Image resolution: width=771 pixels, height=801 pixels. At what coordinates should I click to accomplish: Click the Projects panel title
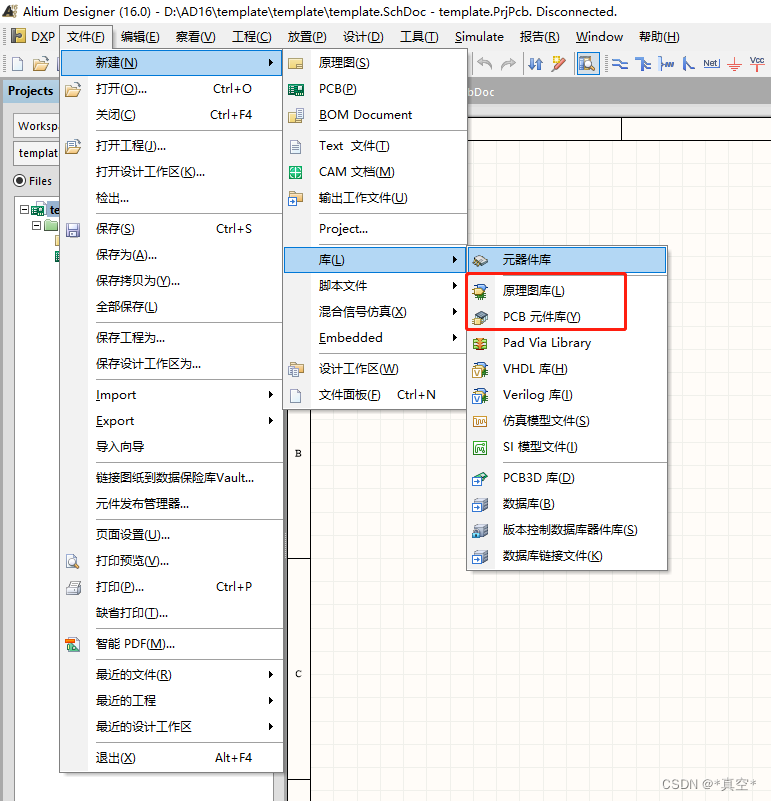coord(31,91)
